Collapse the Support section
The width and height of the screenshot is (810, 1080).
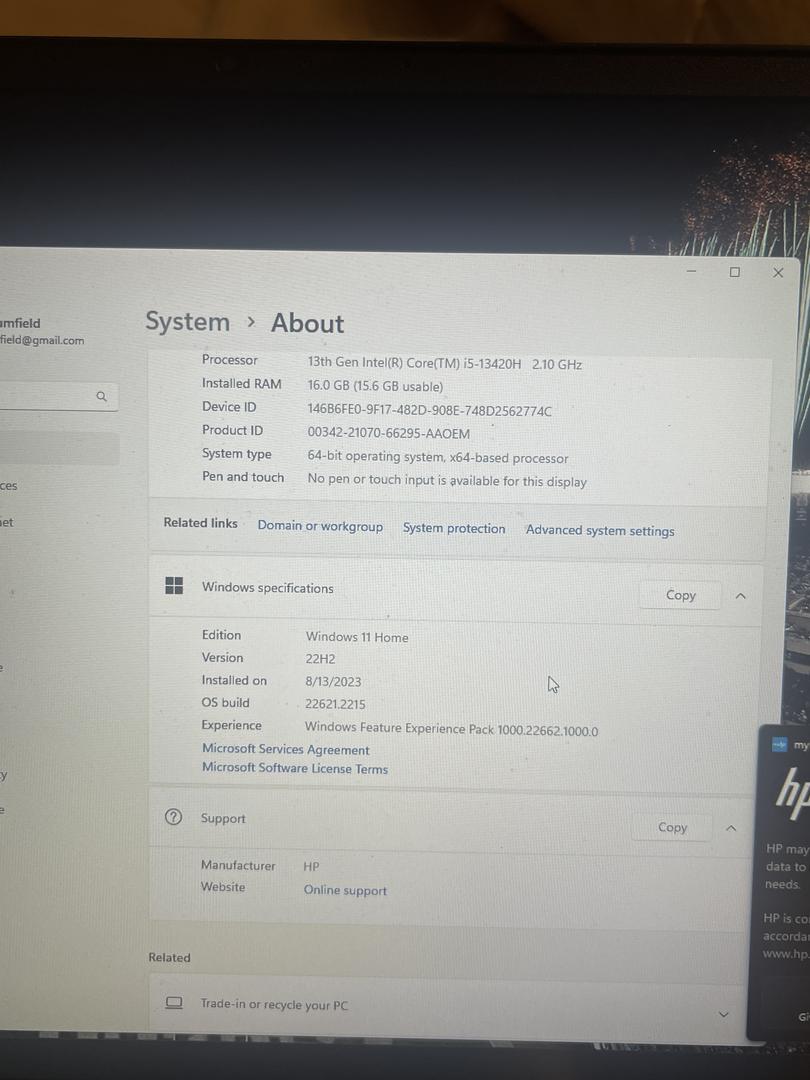[x=731, y=828]
